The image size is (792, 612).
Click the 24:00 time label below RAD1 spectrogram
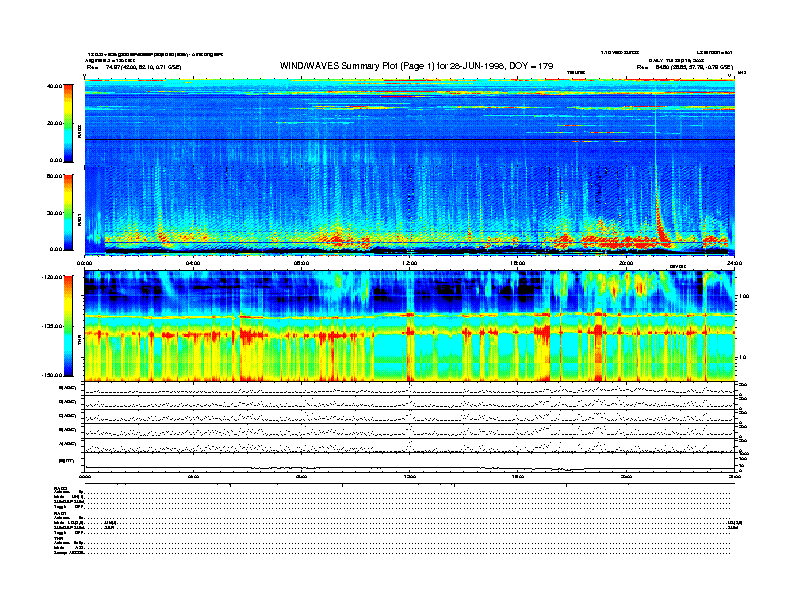(734, 263)
